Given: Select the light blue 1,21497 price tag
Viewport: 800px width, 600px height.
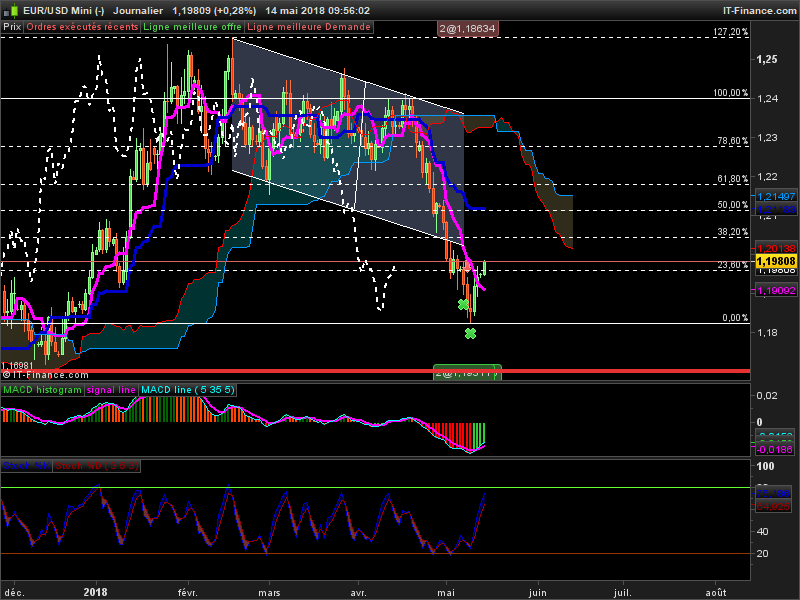Looking at the screenshot, I should (x=776, y=196).
